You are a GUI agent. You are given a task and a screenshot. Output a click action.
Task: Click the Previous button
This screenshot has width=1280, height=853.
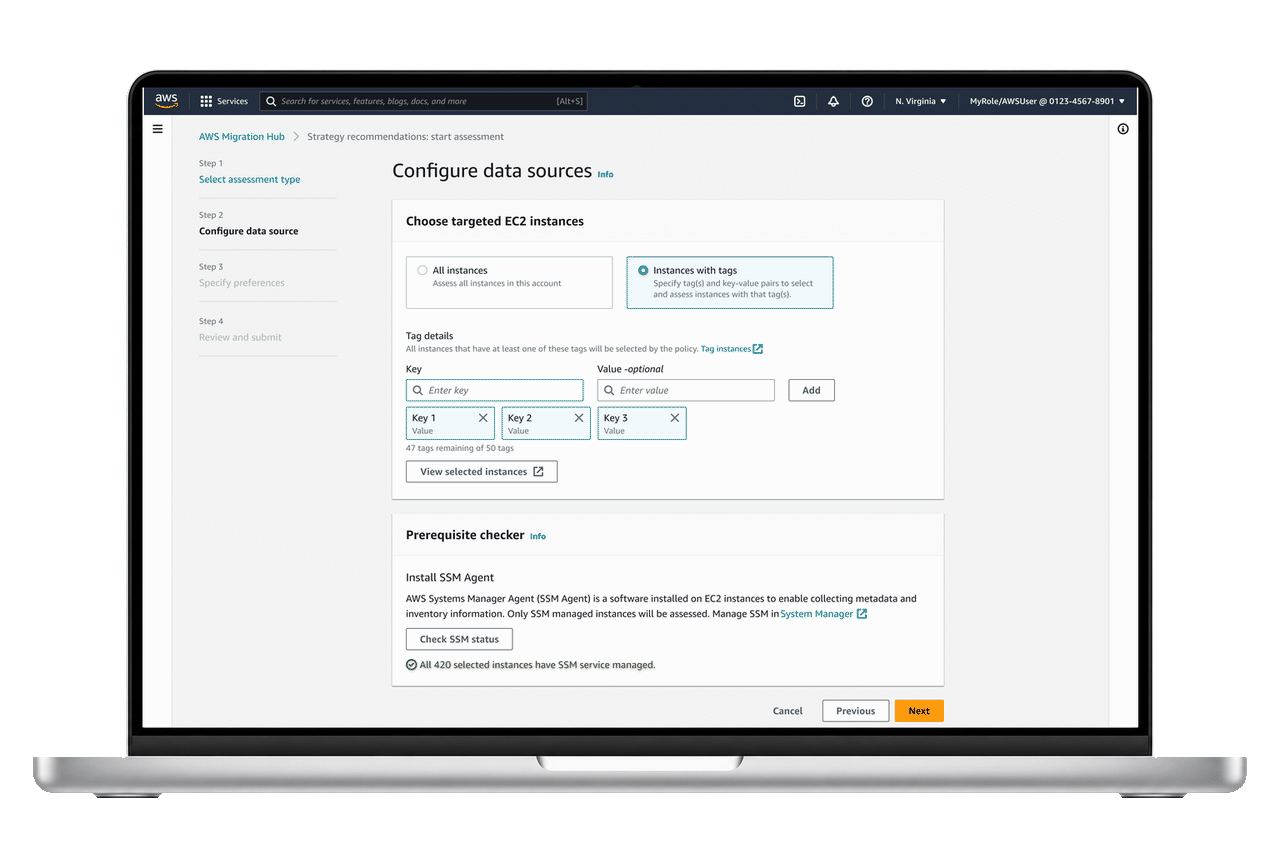pyautogui.click(x=855, y=711)
